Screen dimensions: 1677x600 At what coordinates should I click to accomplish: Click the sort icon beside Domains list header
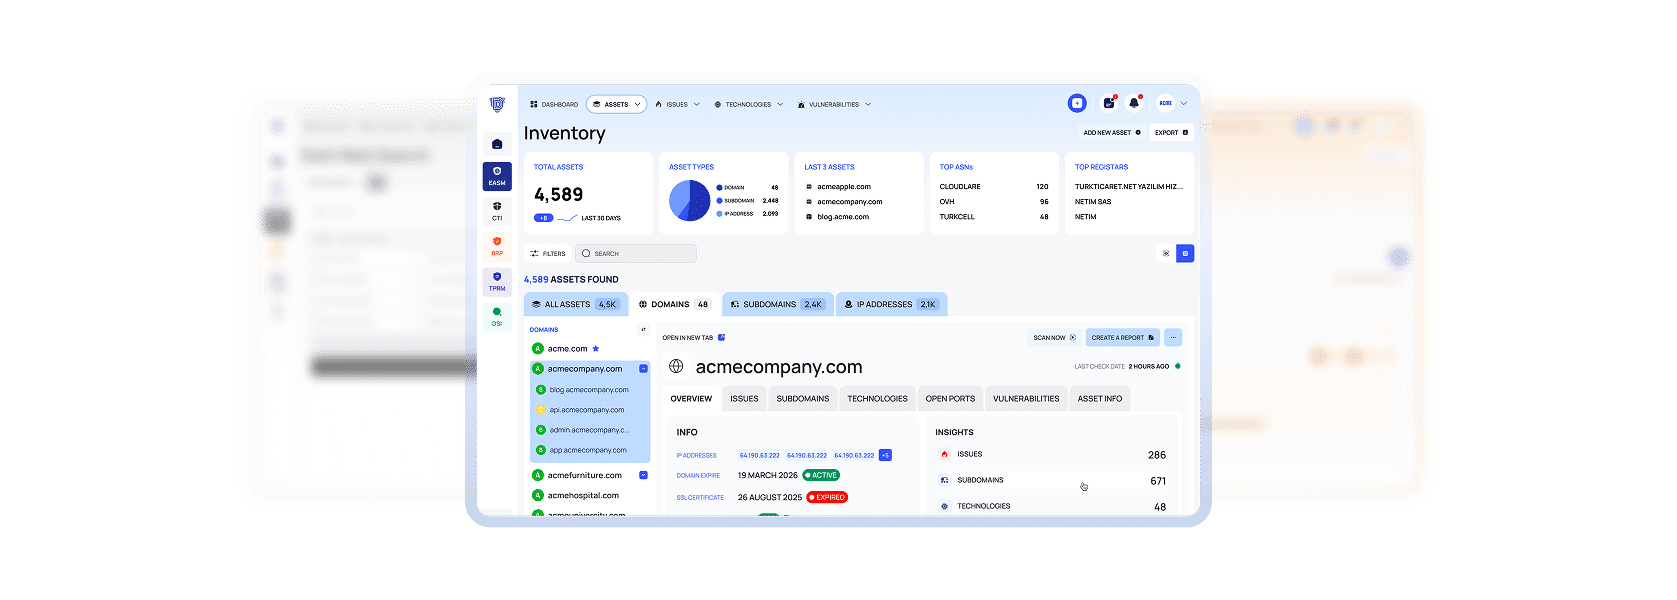tap(643, 329)
